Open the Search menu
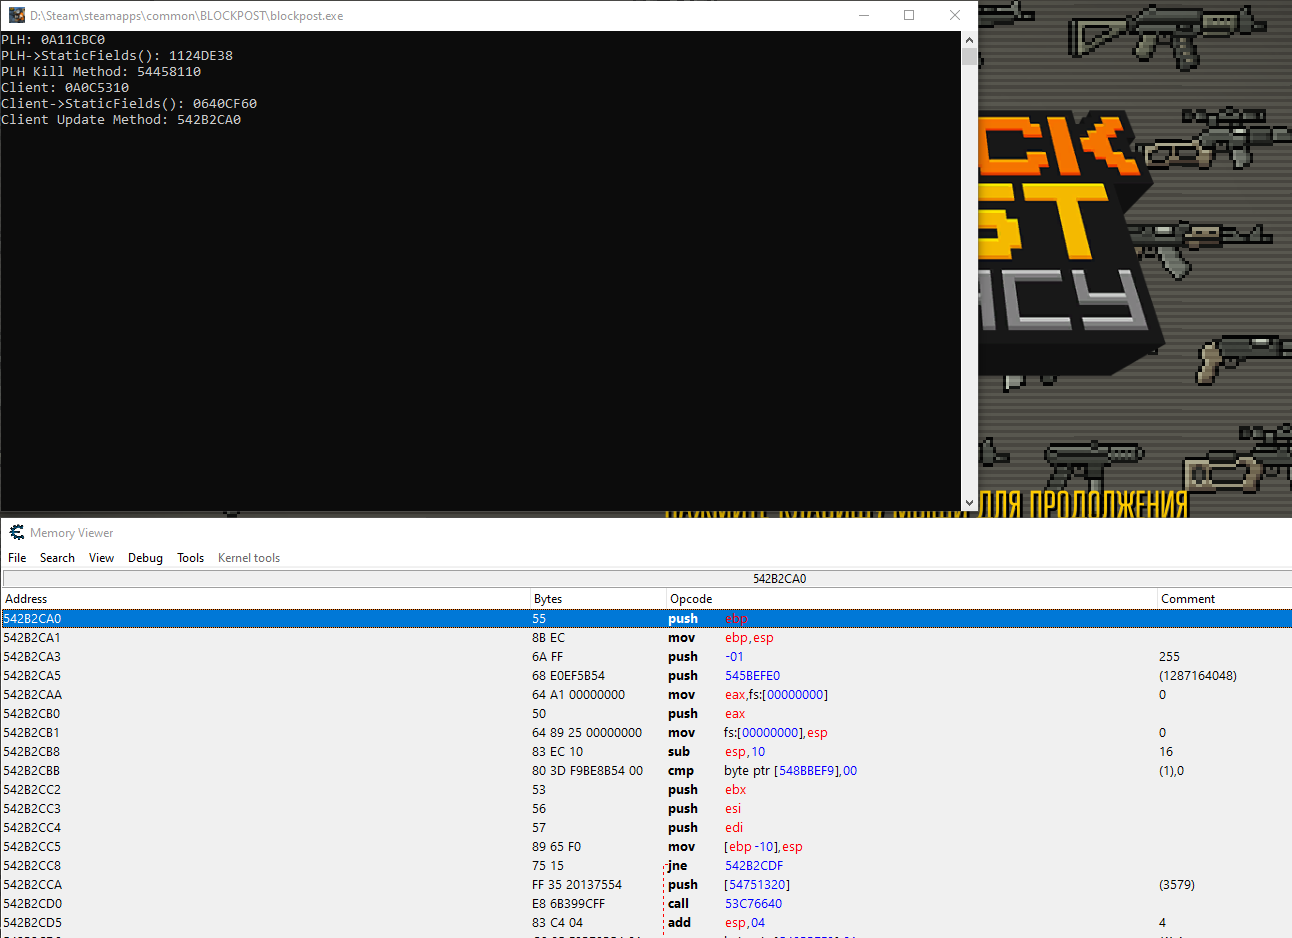This screenshot has height=938, width=1292. pos(57,558)
